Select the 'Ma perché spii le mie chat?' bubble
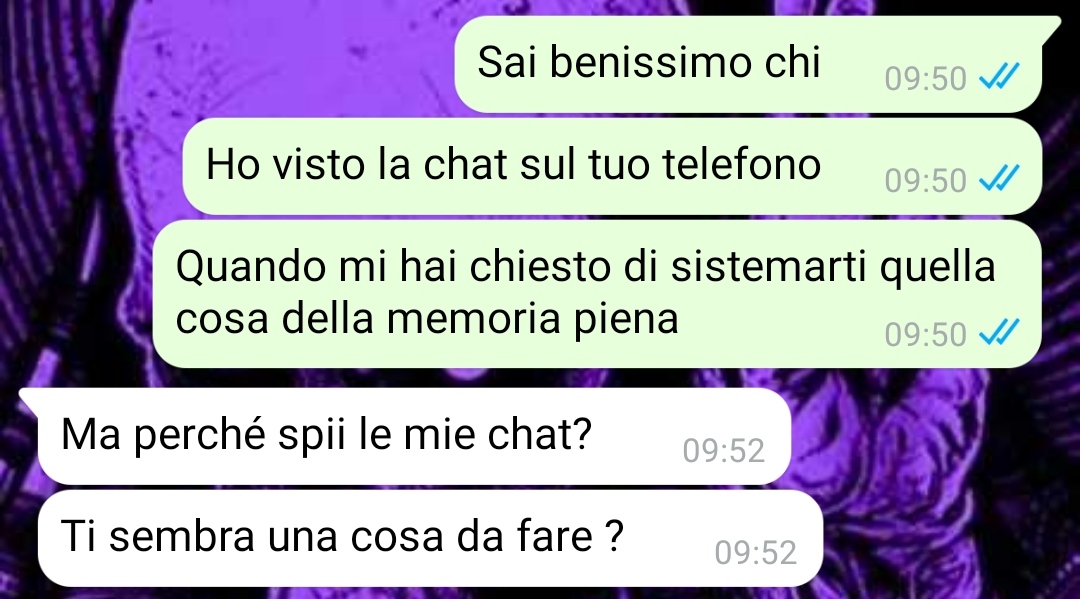This screenshot has width=1080, height=599. pyautogui.click(x=406, y=436)
